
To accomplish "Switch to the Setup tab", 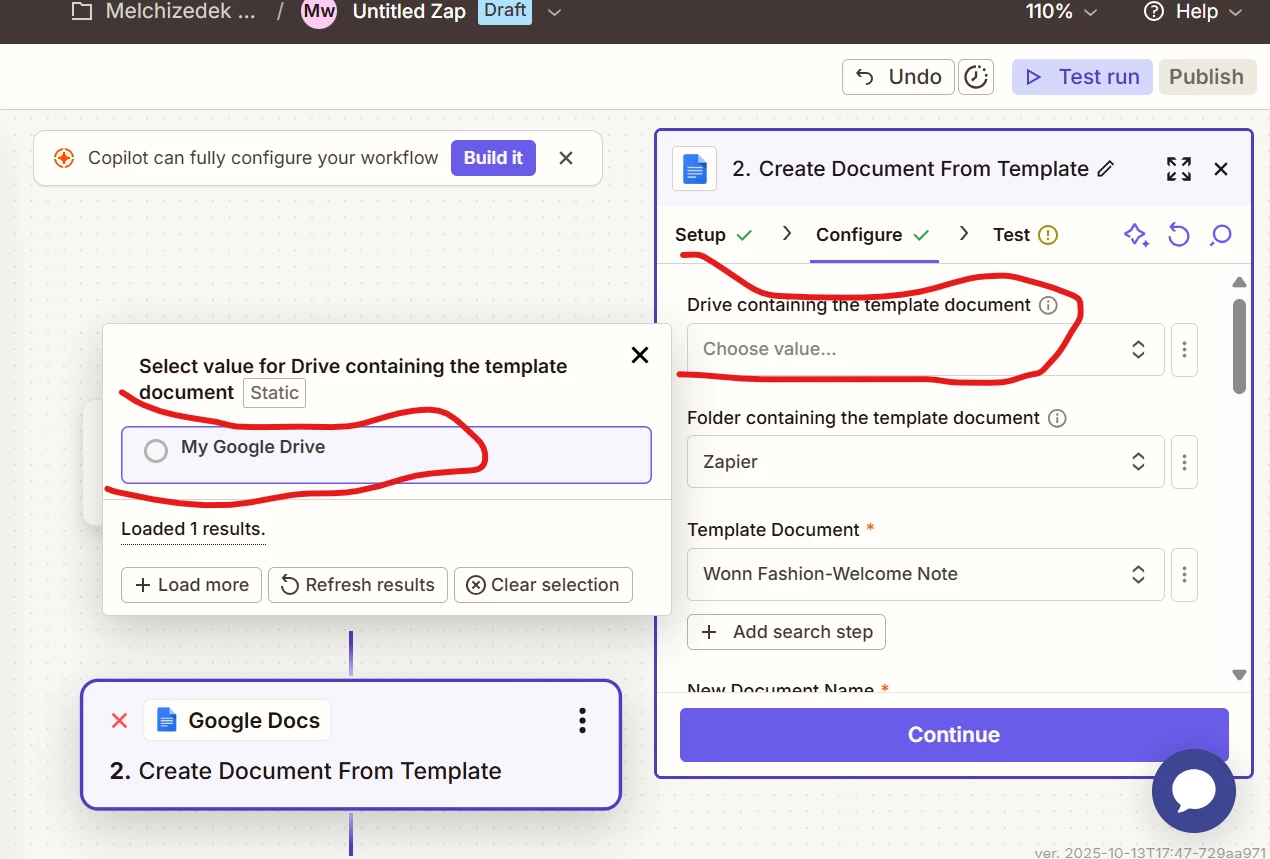I will coord(713,235).
